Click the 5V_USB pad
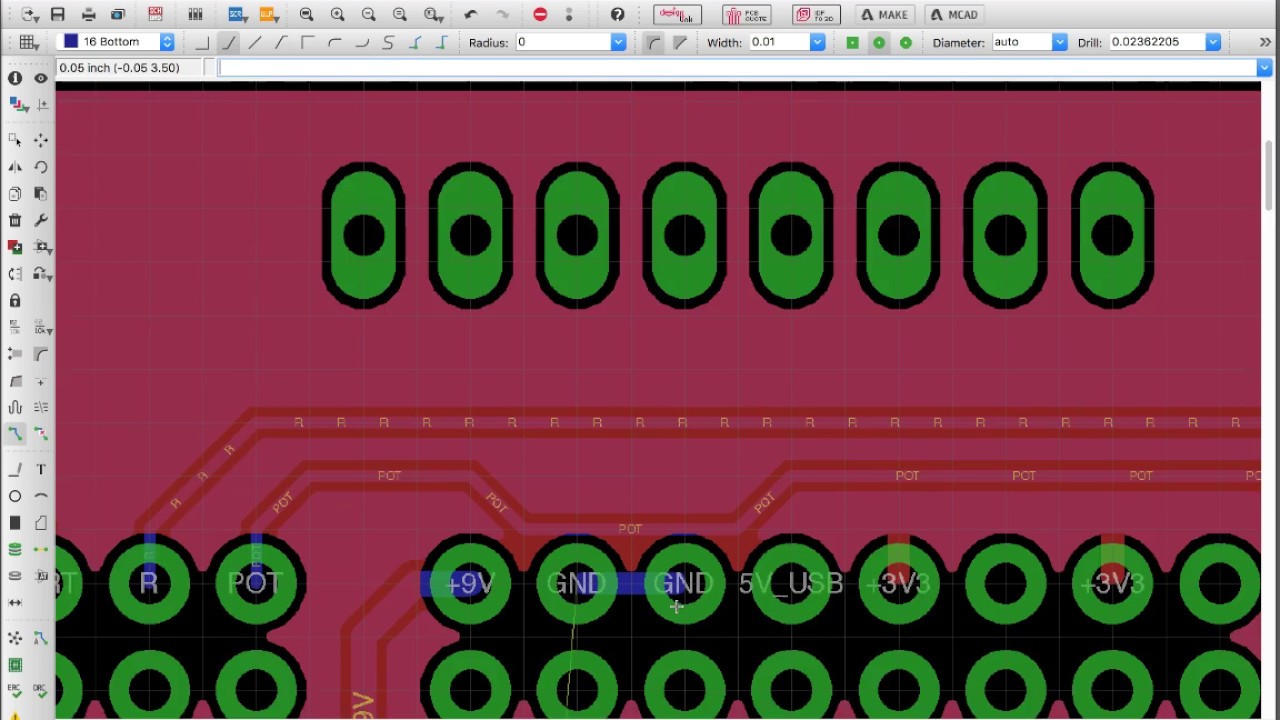This screenshot has width=1280, height=720. tap(791, 583)
